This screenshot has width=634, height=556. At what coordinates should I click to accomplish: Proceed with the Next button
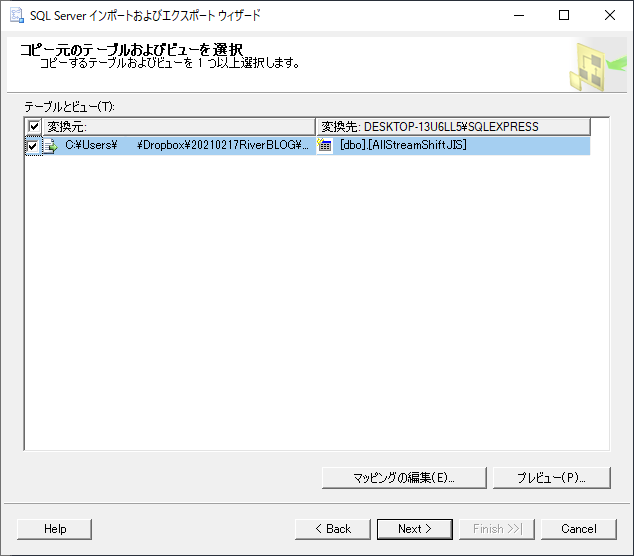(414, 529)
